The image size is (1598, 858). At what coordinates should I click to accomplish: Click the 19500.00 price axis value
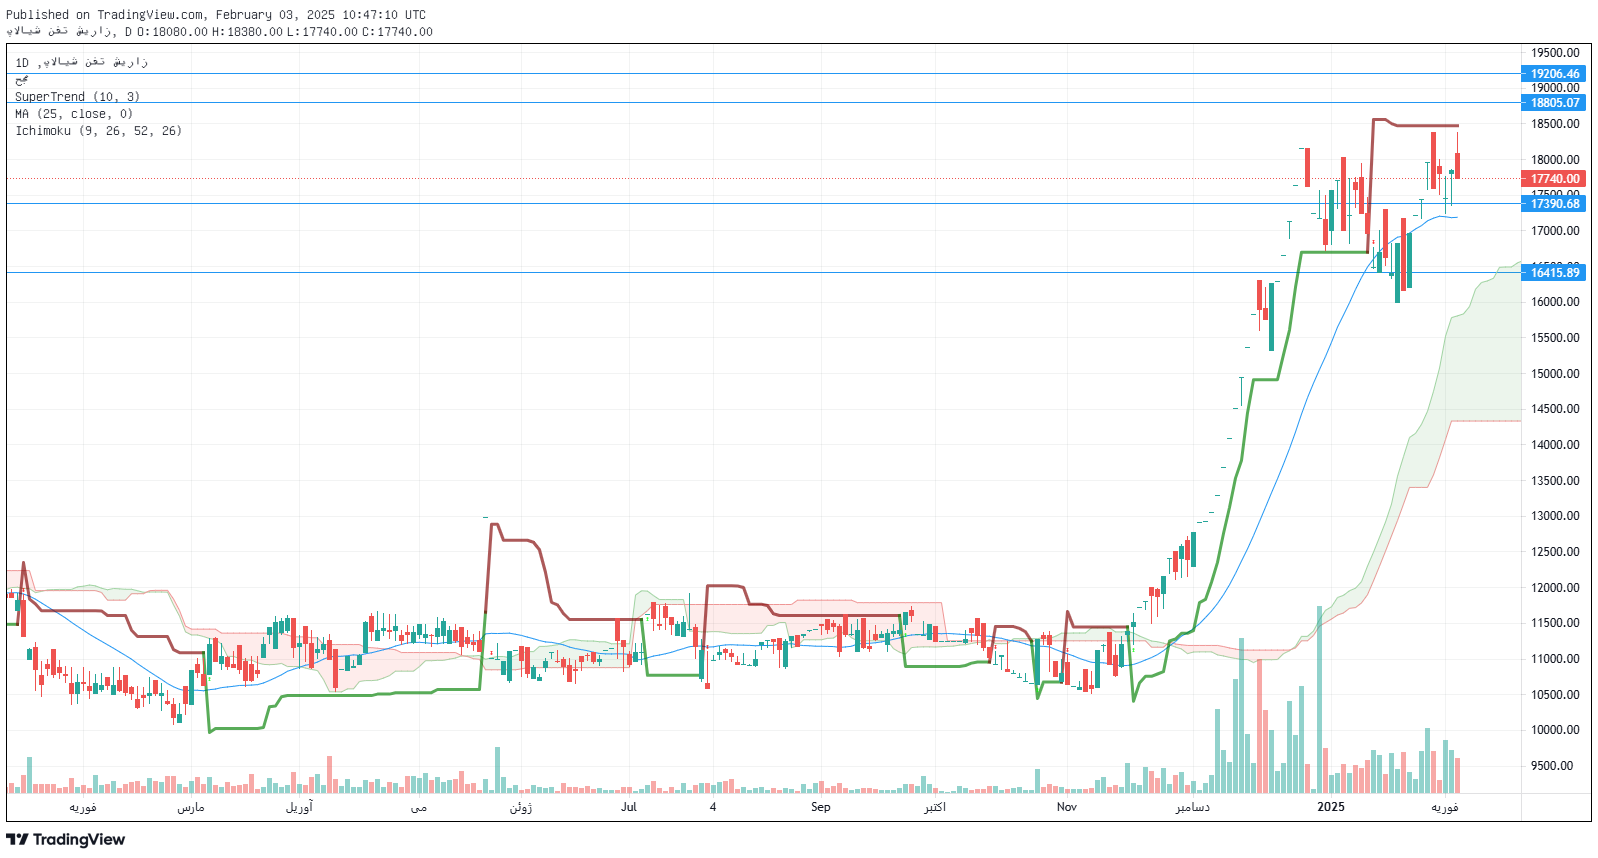[x=1555, y=53]
